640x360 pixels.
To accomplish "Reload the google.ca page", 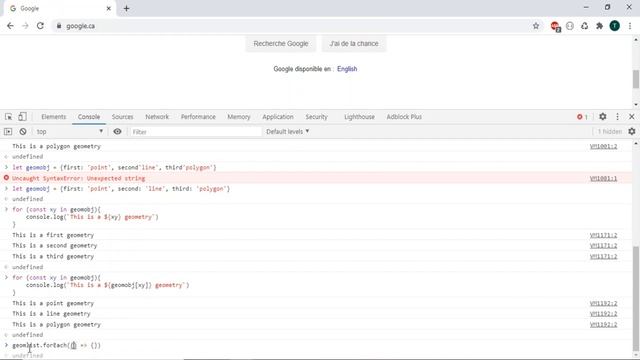I will point(40,26).
